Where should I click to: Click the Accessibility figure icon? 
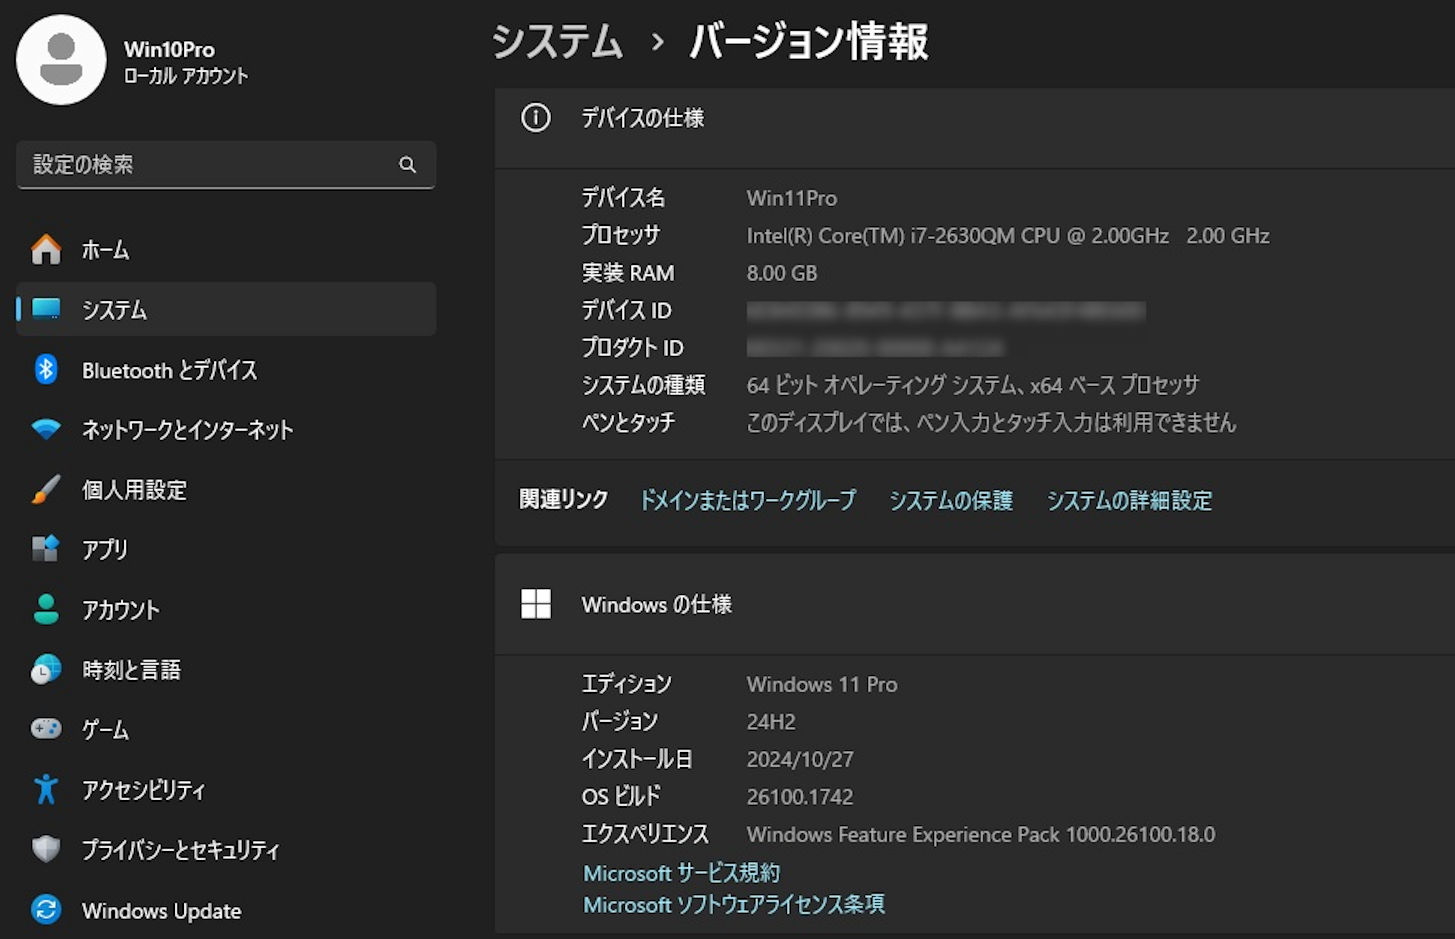coord(46,790)
